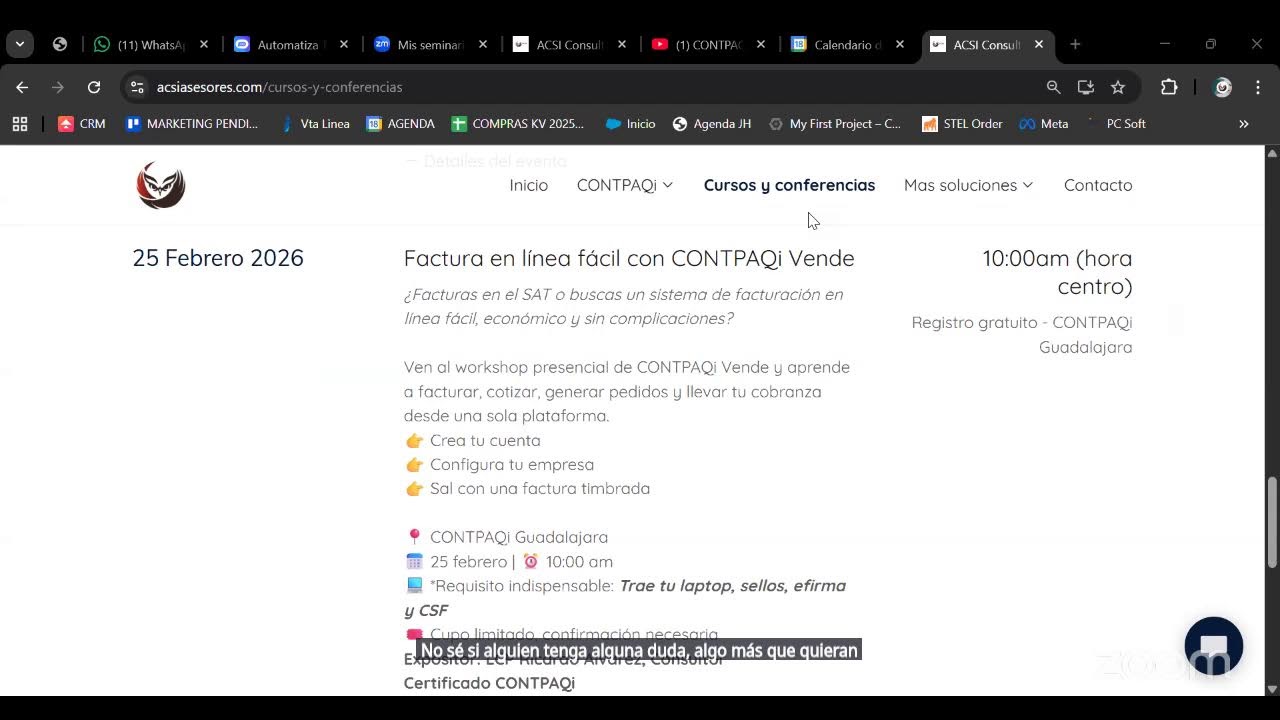Close the Calendario tab
Viewport: 1280px width, 720px height.
click(900, 44)
